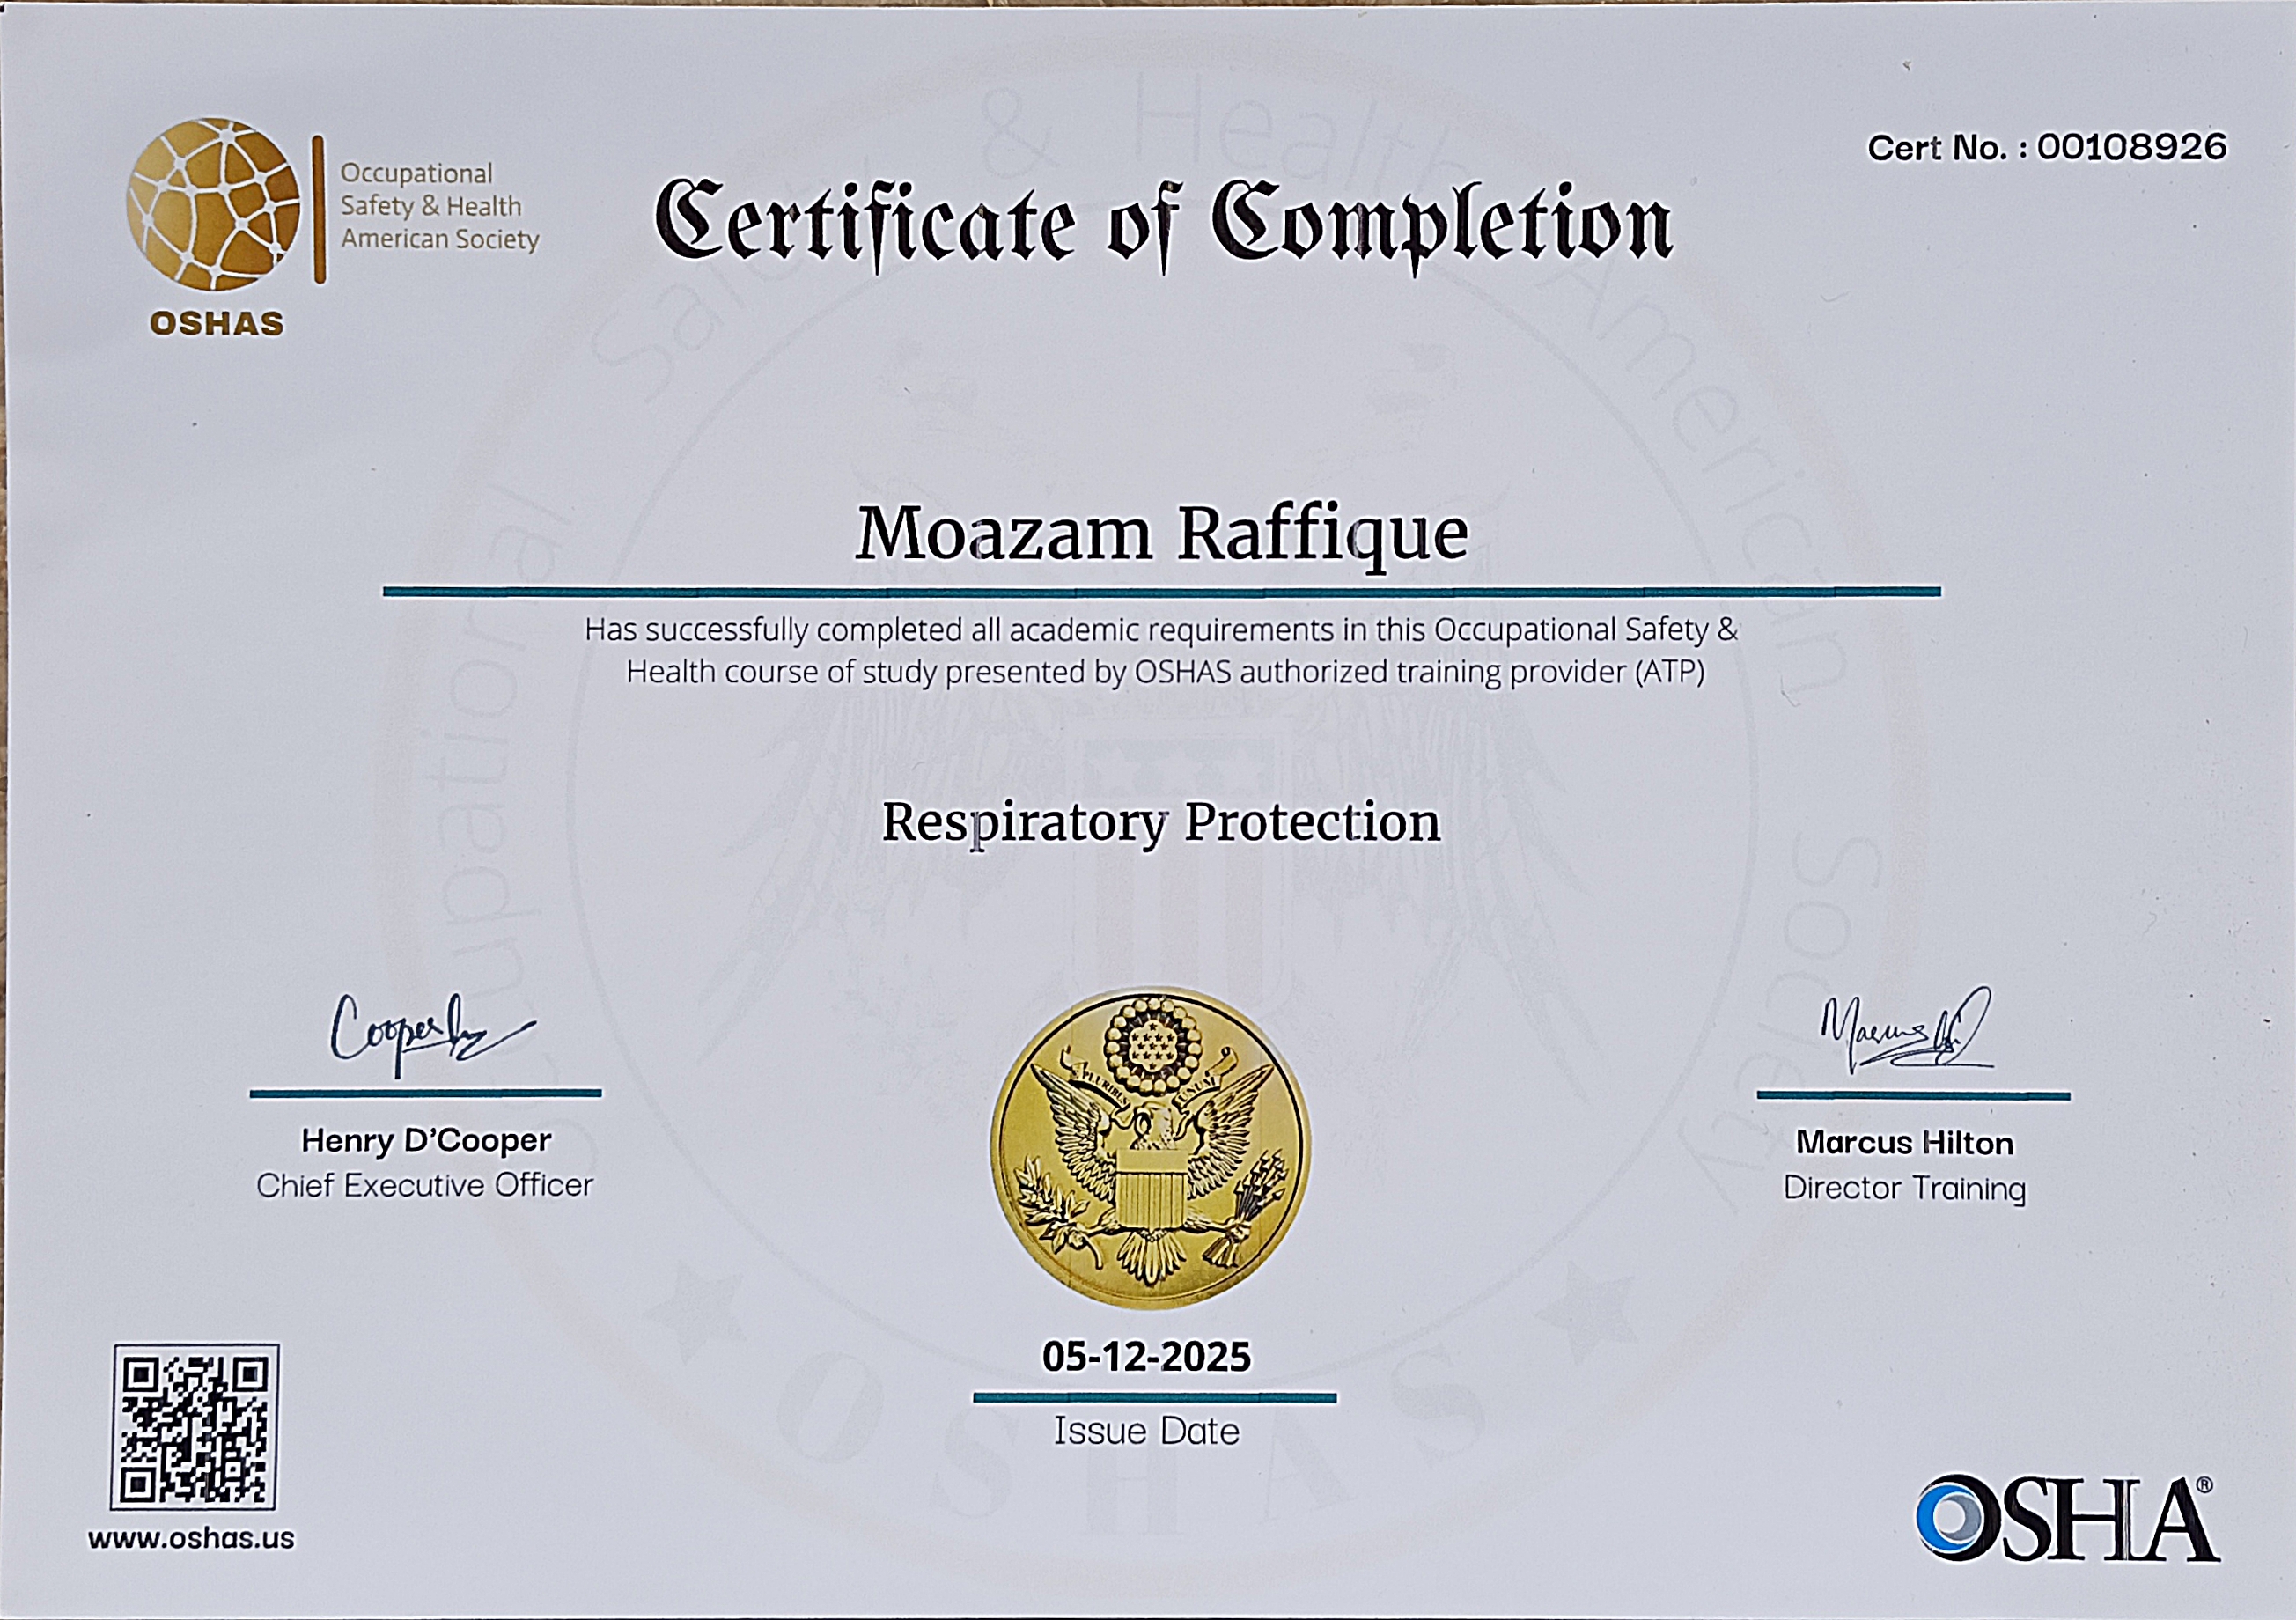Click the name 'Henry D'Cooper'
The image size is (2296, 1620).
426,1141
